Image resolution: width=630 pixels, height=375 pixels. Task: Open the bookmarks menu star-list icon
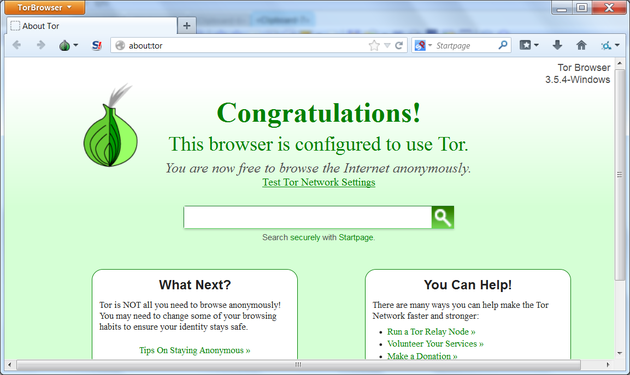point(529,45)
